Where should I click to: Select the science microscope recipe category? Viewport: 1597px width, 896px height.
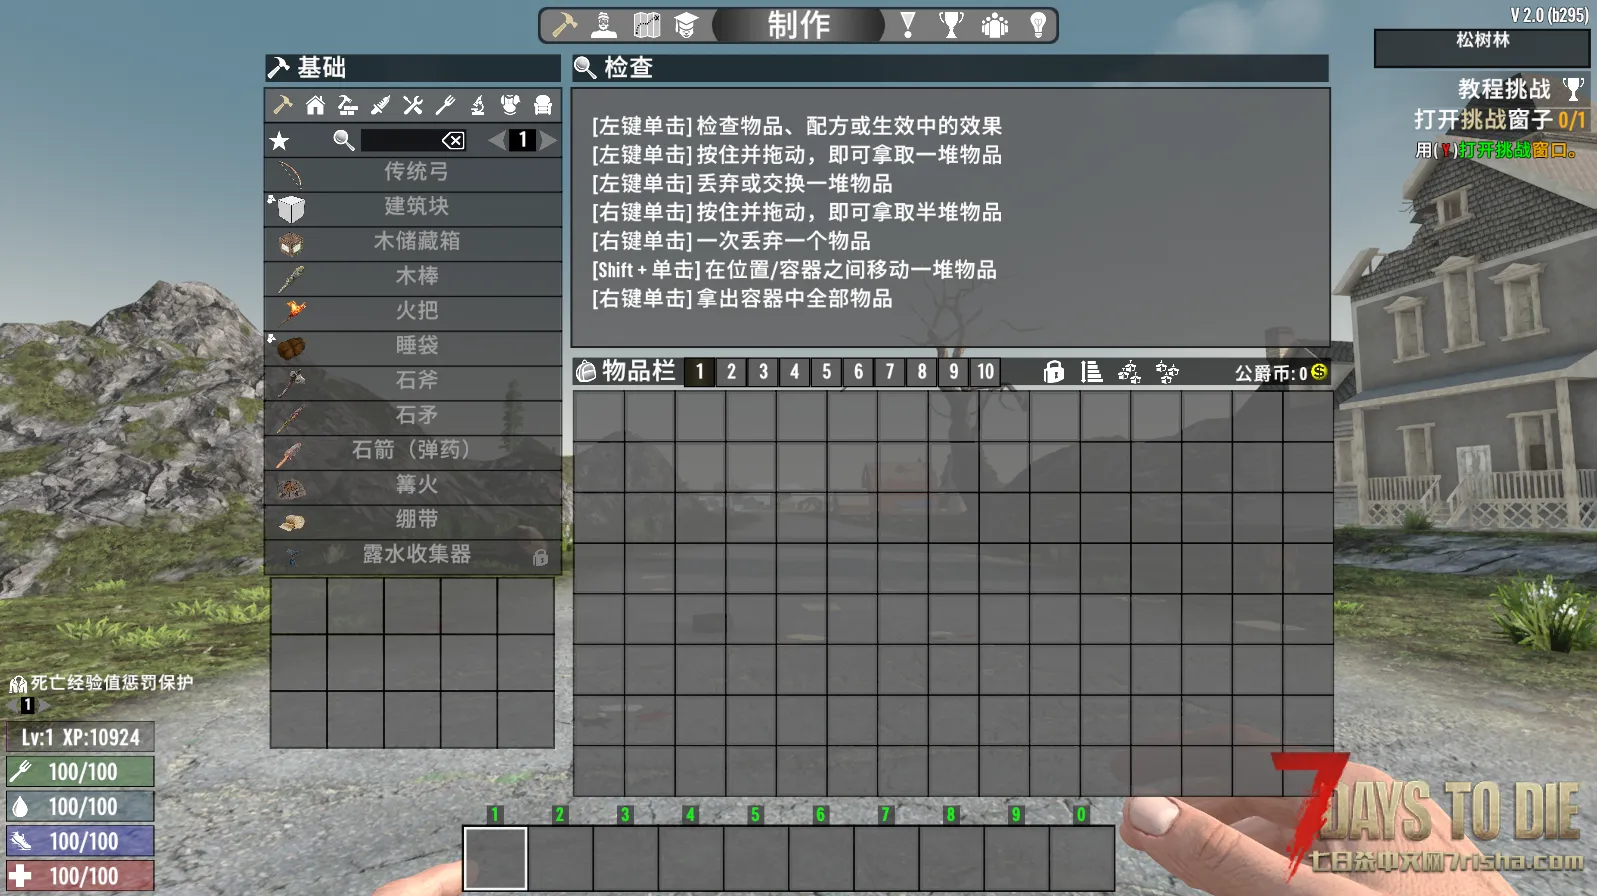click(478, 105)
